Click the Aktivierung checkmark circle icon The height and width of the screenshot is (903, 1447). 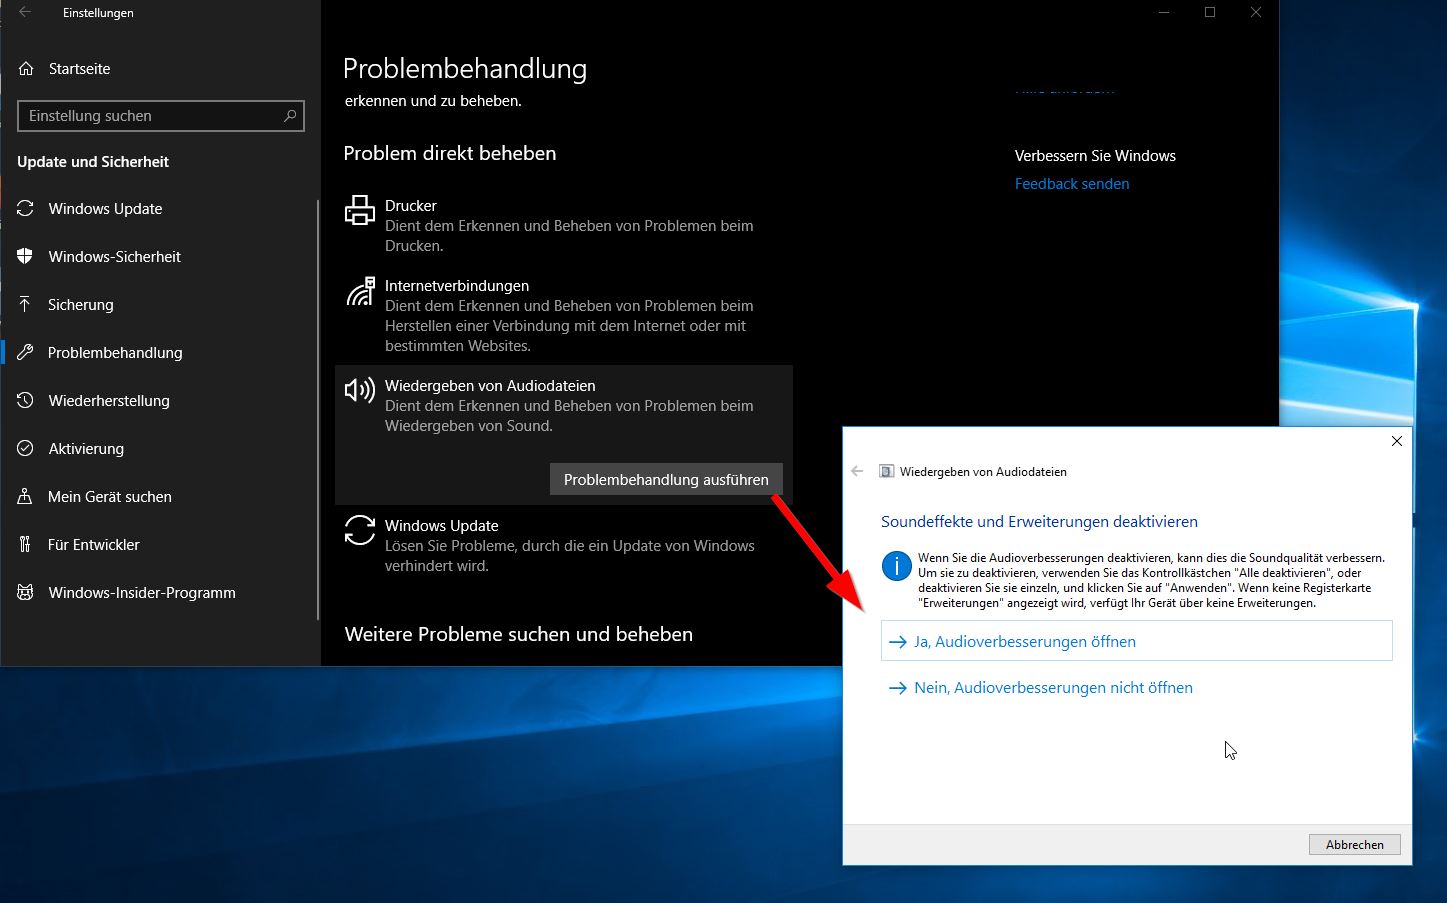(26, 449)
